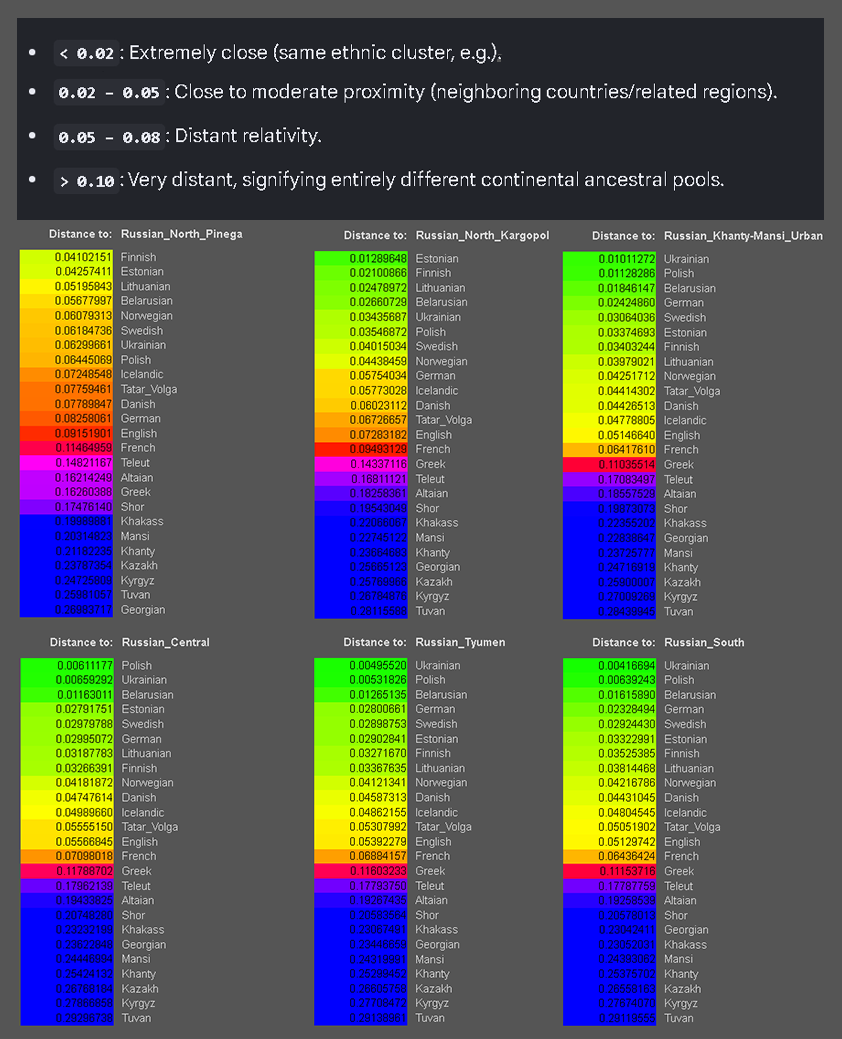Select the value cell 0.07098018
Screen dimensions: 842x1039
point(67,856)
